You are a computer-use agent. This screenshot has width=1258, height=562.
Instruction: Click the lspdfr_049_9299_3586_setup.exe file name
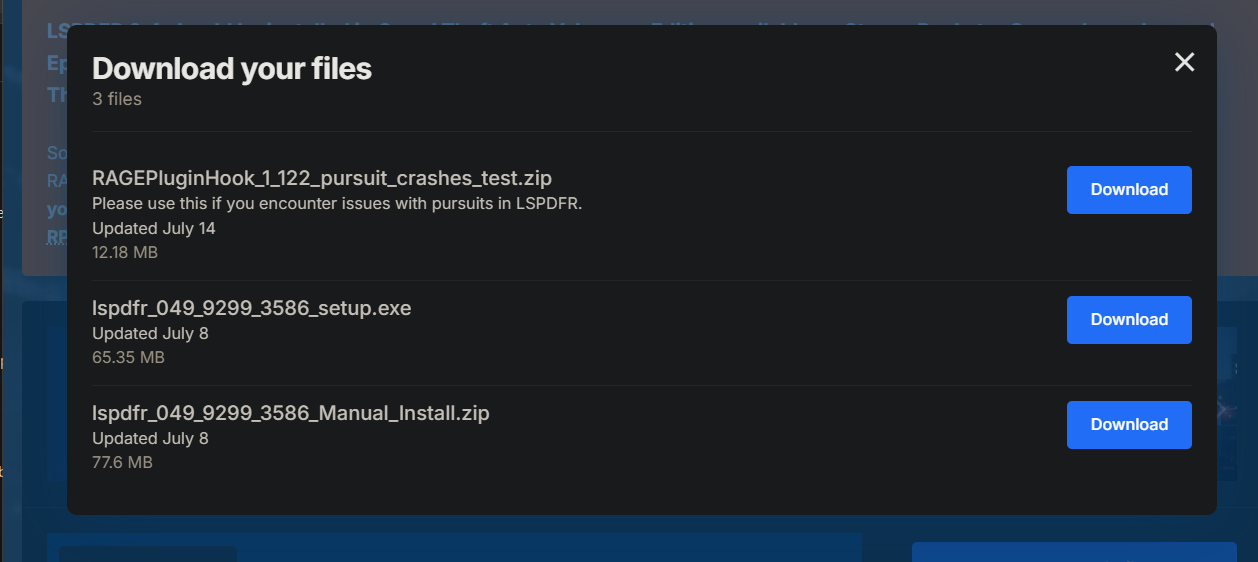pos(251,308)
